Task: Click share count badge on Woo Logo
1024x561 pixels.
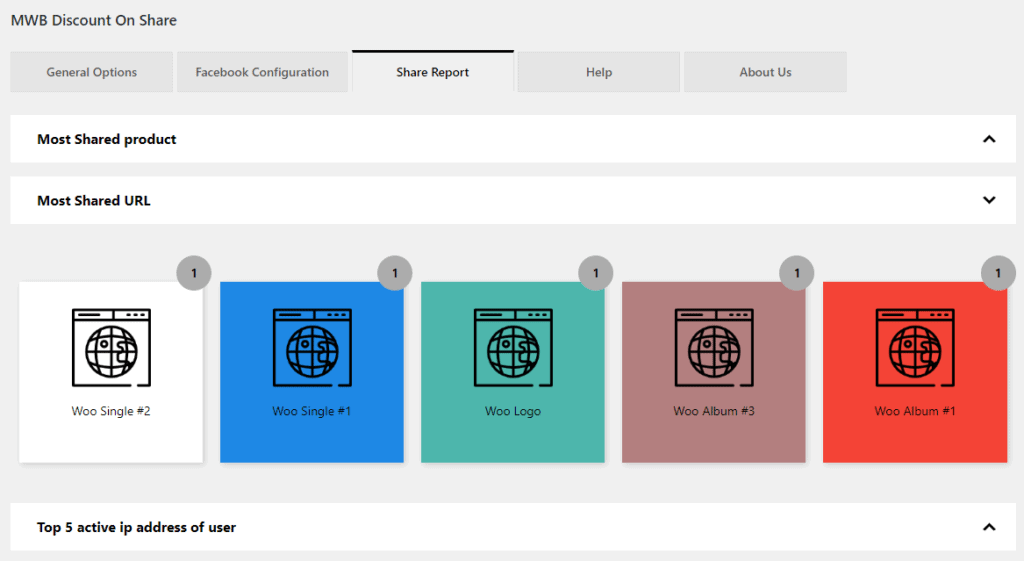Action: [596, 273]
